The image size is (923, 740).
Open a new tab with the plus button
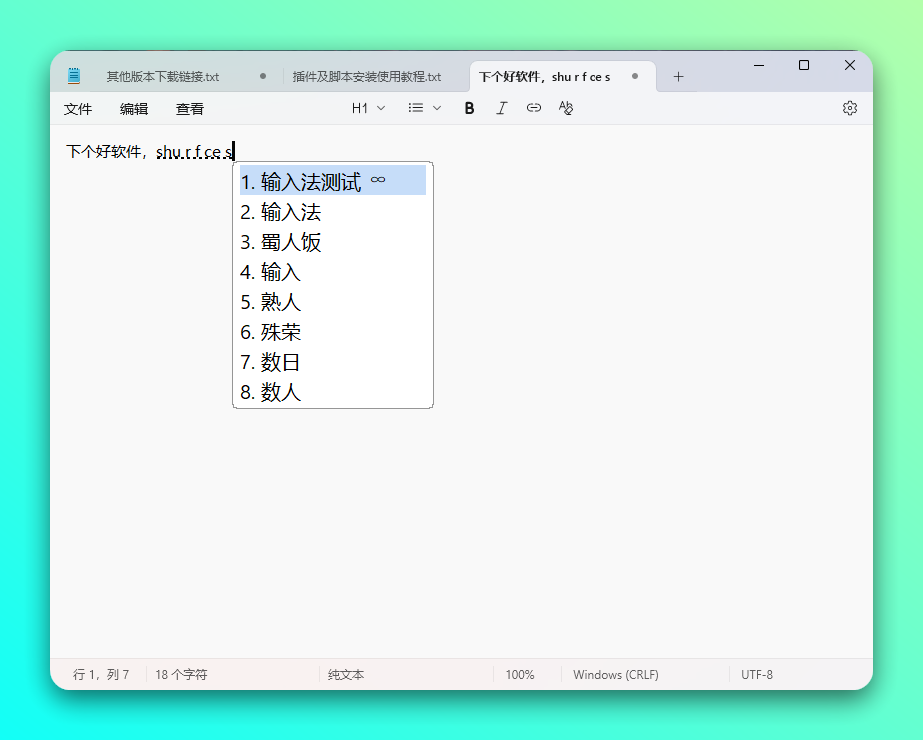678,75
